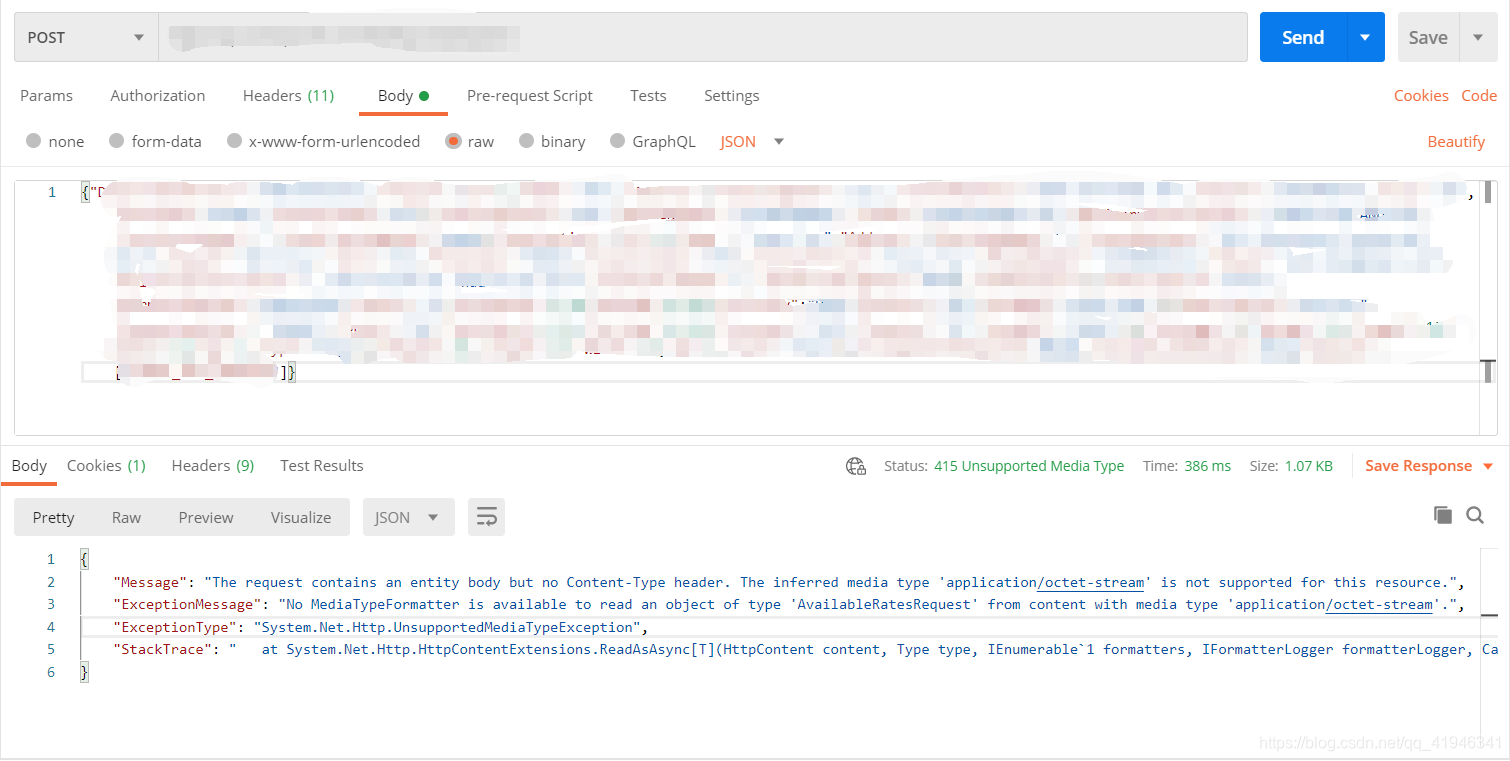The width and height of the screenshot is (1510, 761).
Task: Click the System.Net.Http.UnsupportedMediaTypeException value
Action: [x=447, y=627]
